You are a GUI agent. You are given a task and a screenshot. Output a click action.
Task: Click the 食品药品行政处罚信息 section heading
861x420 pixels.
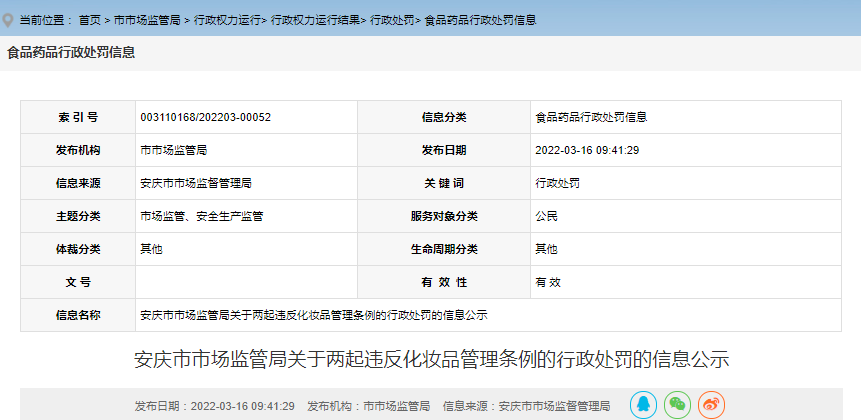click(x=71, y=52)
